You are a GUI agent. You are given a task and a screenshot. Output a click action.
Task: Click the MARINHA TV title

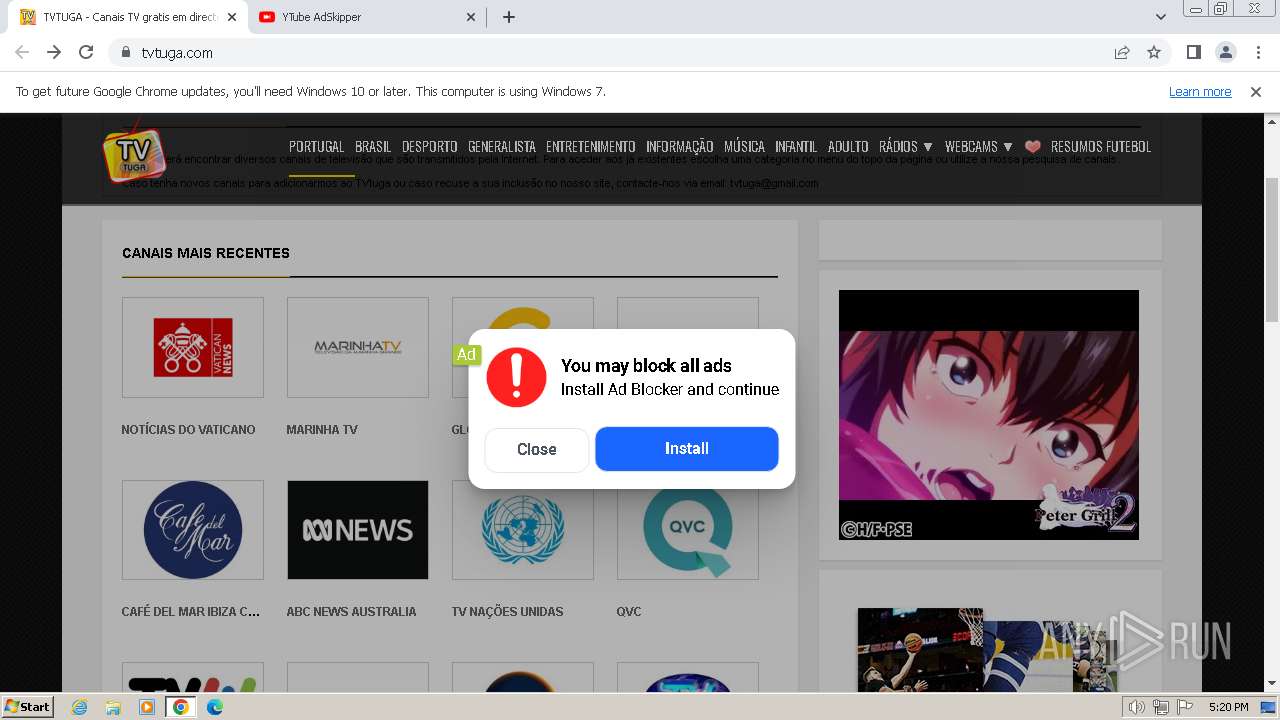(x=322, y=429)
